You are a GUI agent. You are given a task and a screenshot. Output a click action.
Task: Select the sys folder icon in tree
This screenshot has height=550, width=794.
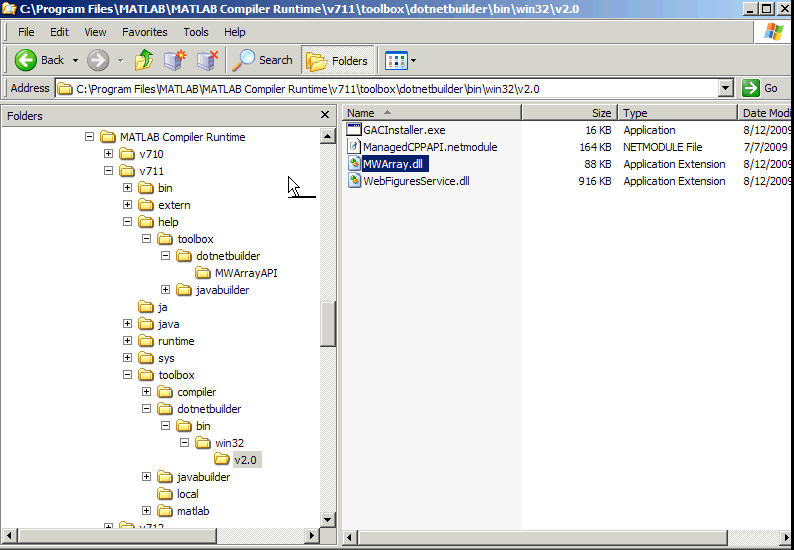(x=146, y=358)
